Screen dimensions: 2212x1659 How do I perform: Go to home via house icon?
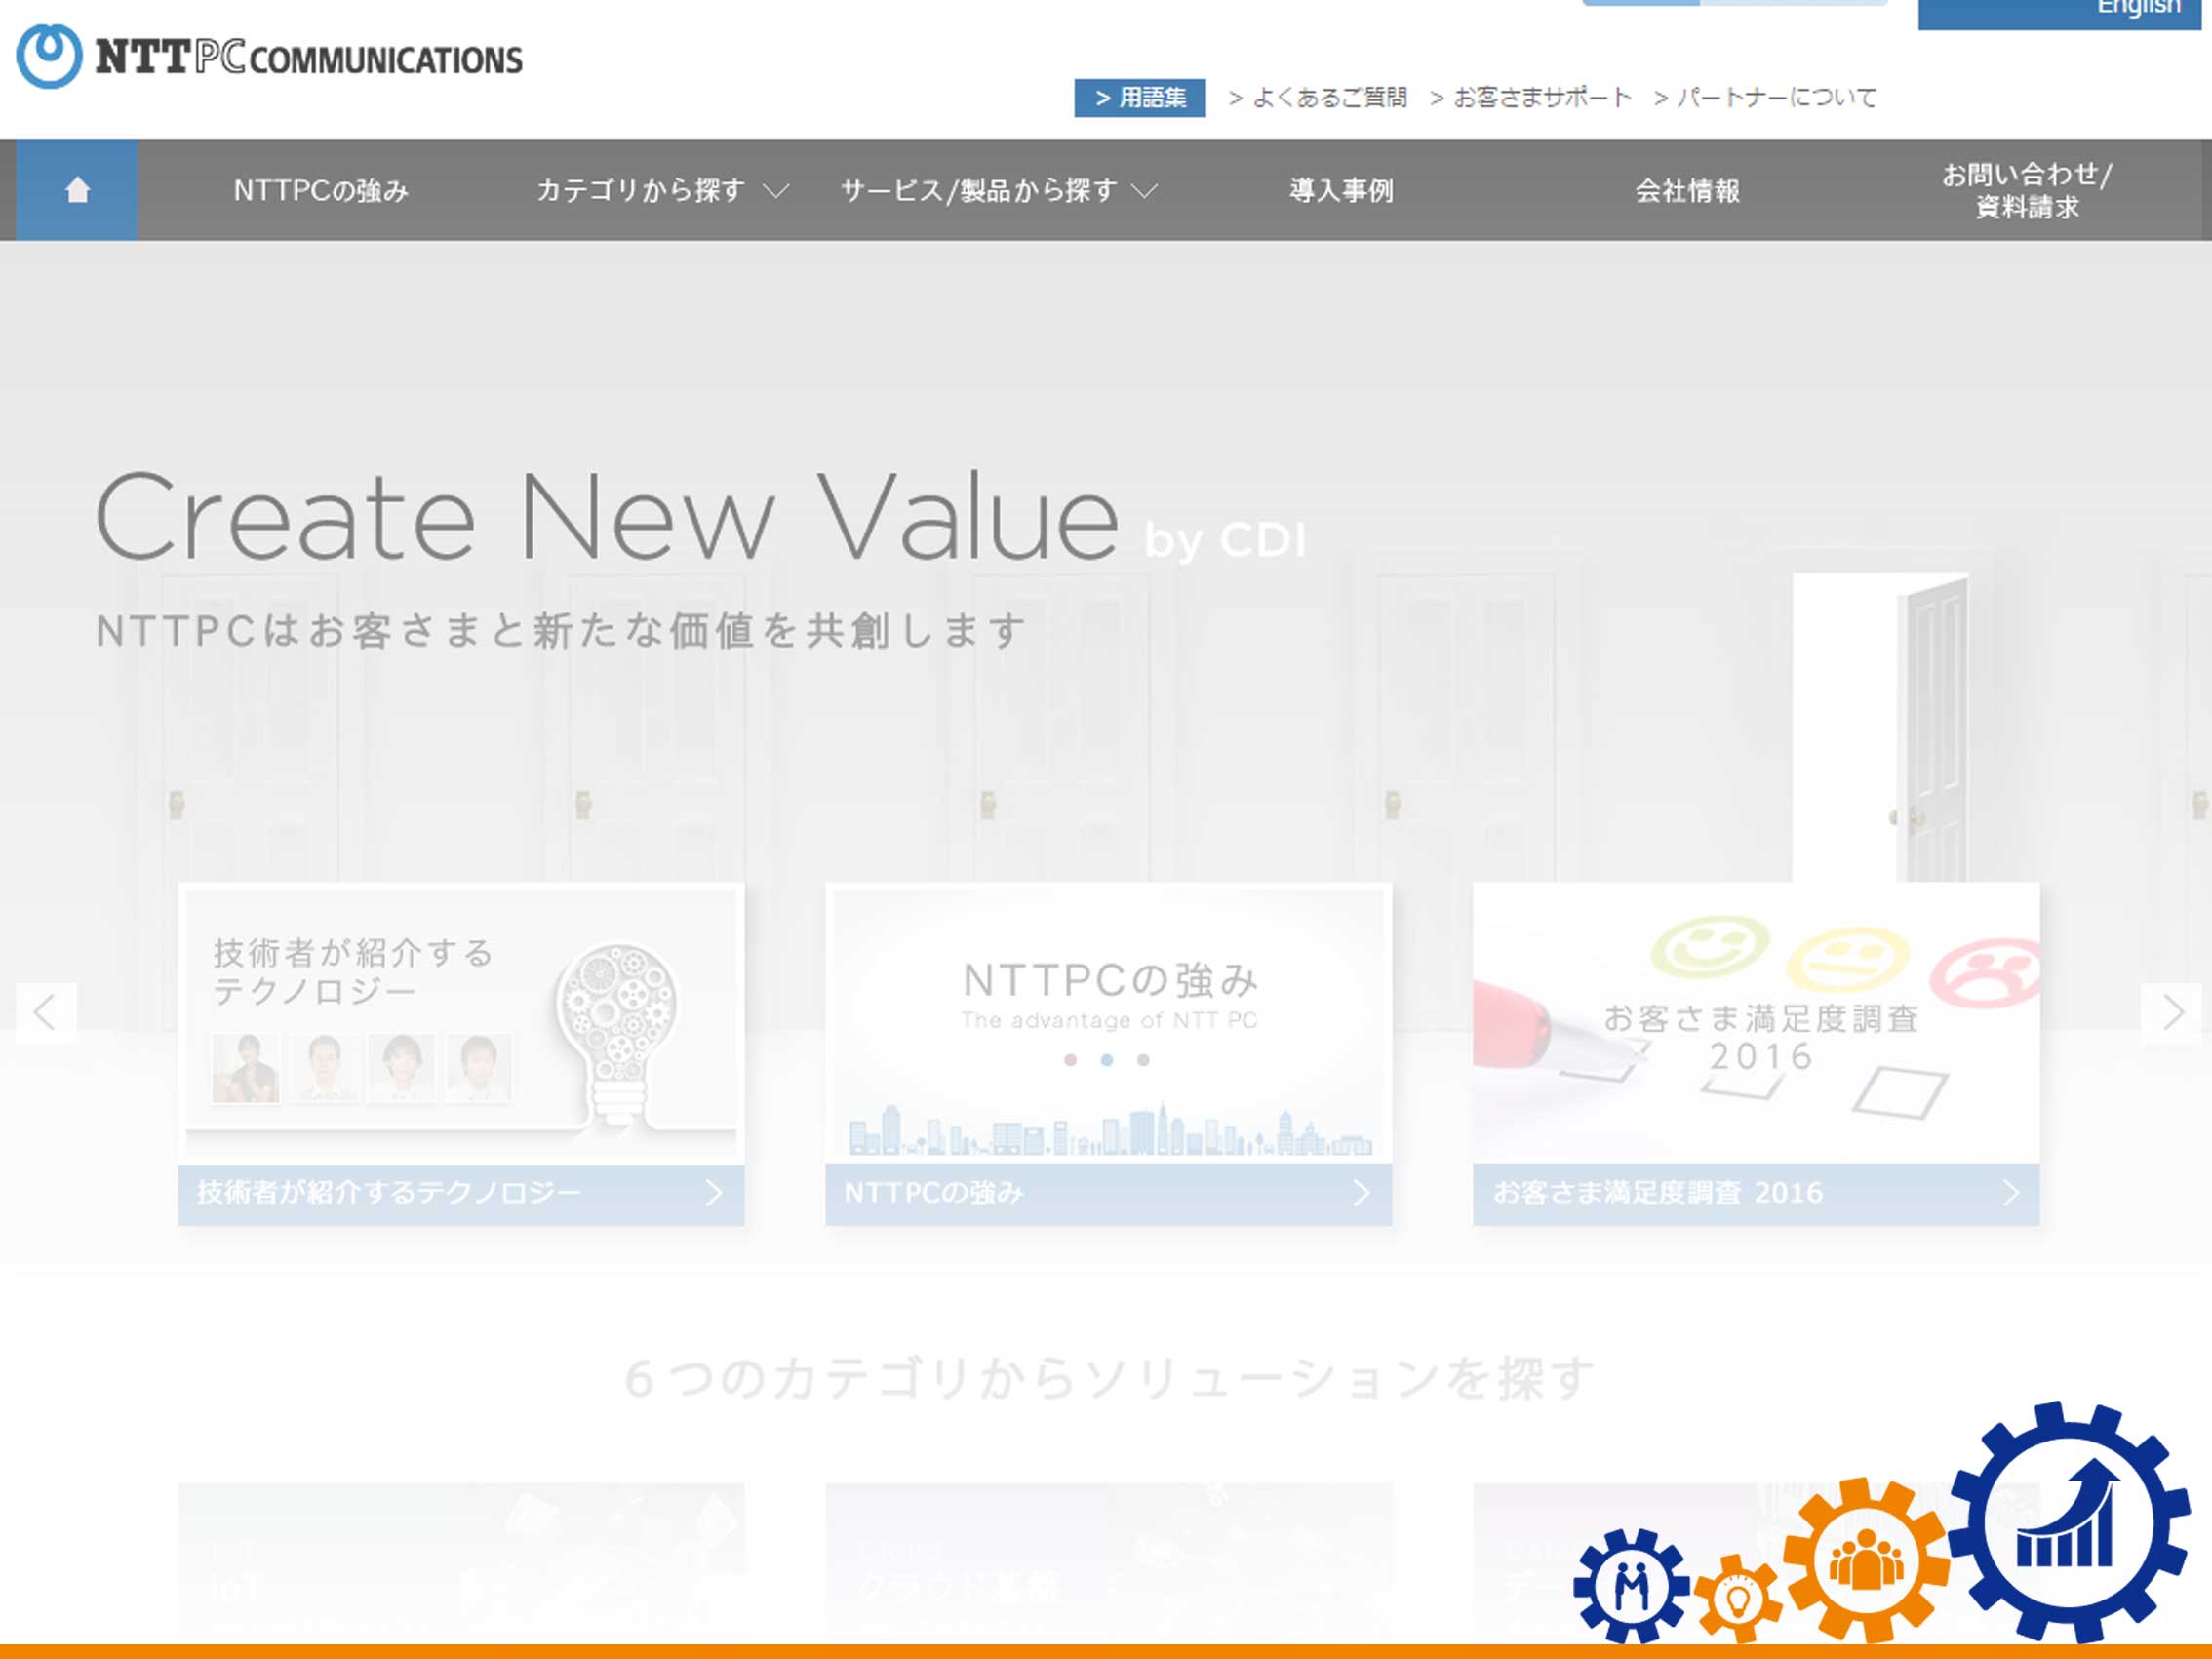(x=77, y=190)
